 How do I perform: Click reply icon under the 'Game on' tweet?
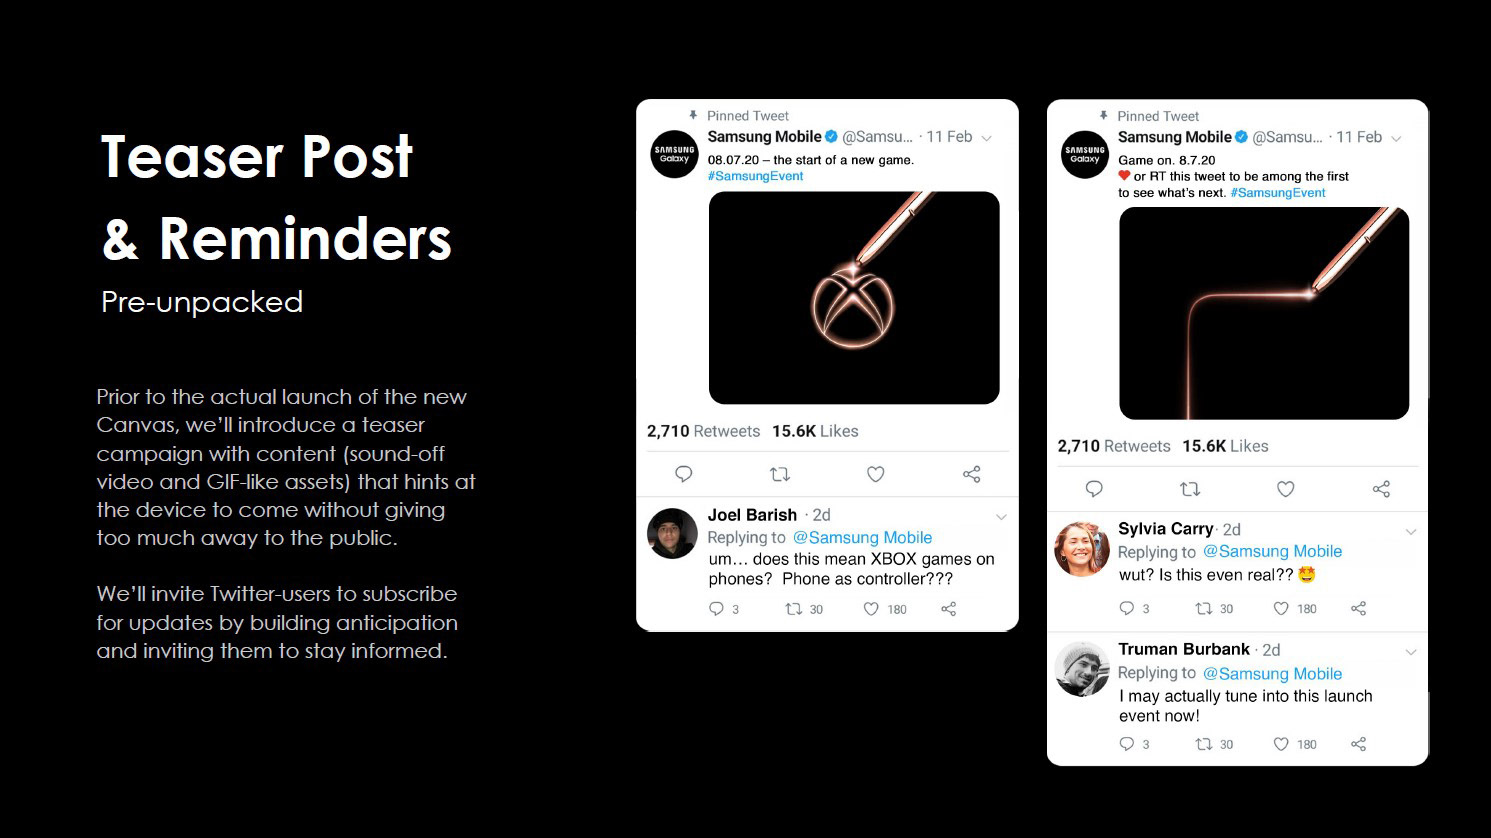click(1094, 489)
